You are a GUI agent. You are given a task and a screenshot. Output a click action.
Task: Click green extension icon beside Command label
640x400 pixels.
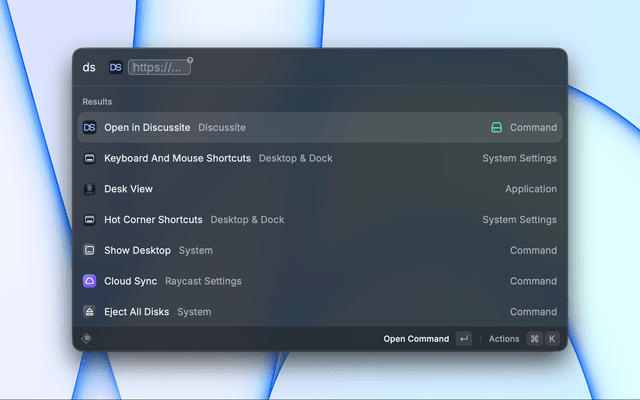coord(496,127)
